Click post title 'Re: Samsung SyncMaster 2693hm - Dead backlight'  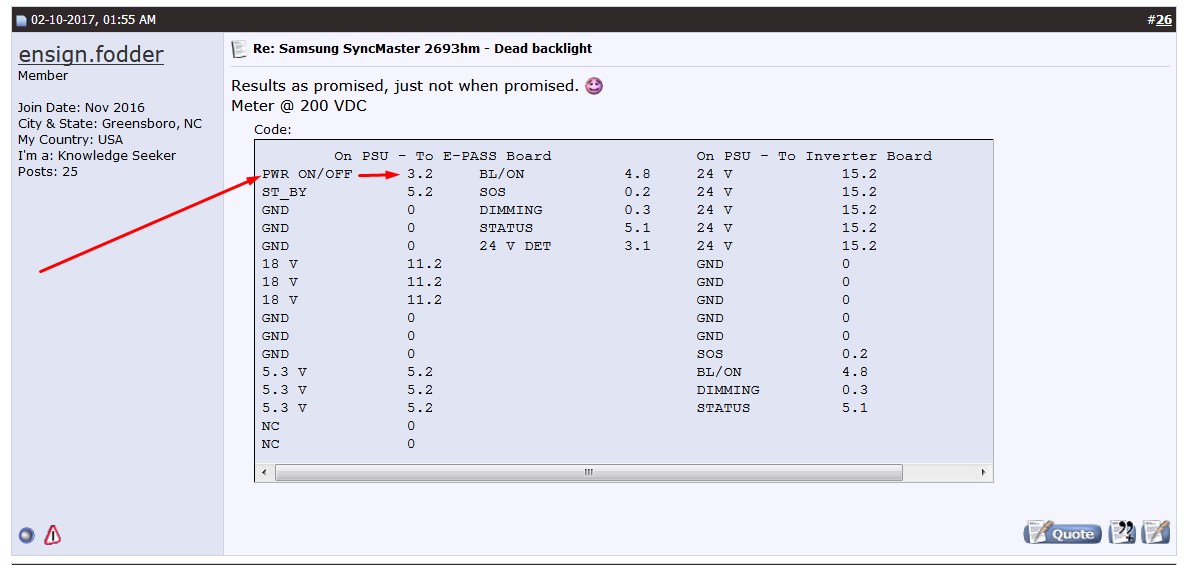[422, 49]
